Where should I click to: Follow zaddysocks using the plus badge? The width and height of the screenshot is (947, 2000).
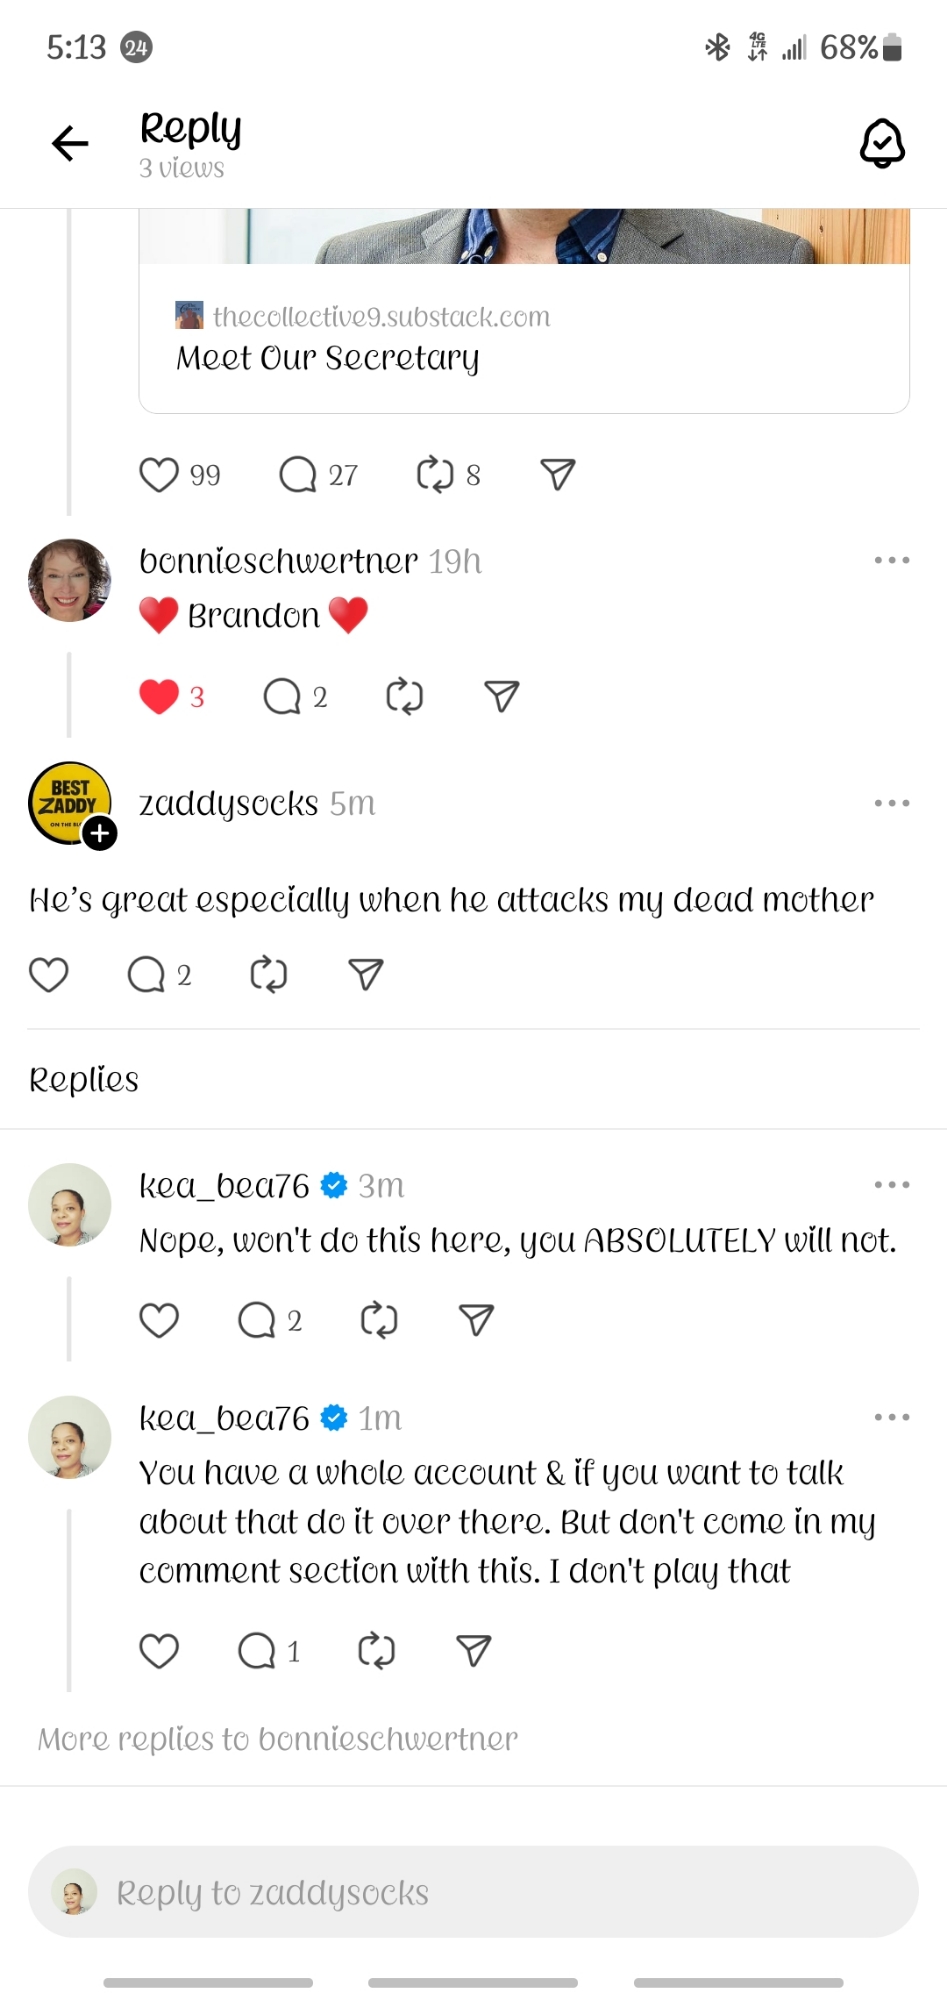(x=99, y=833)
